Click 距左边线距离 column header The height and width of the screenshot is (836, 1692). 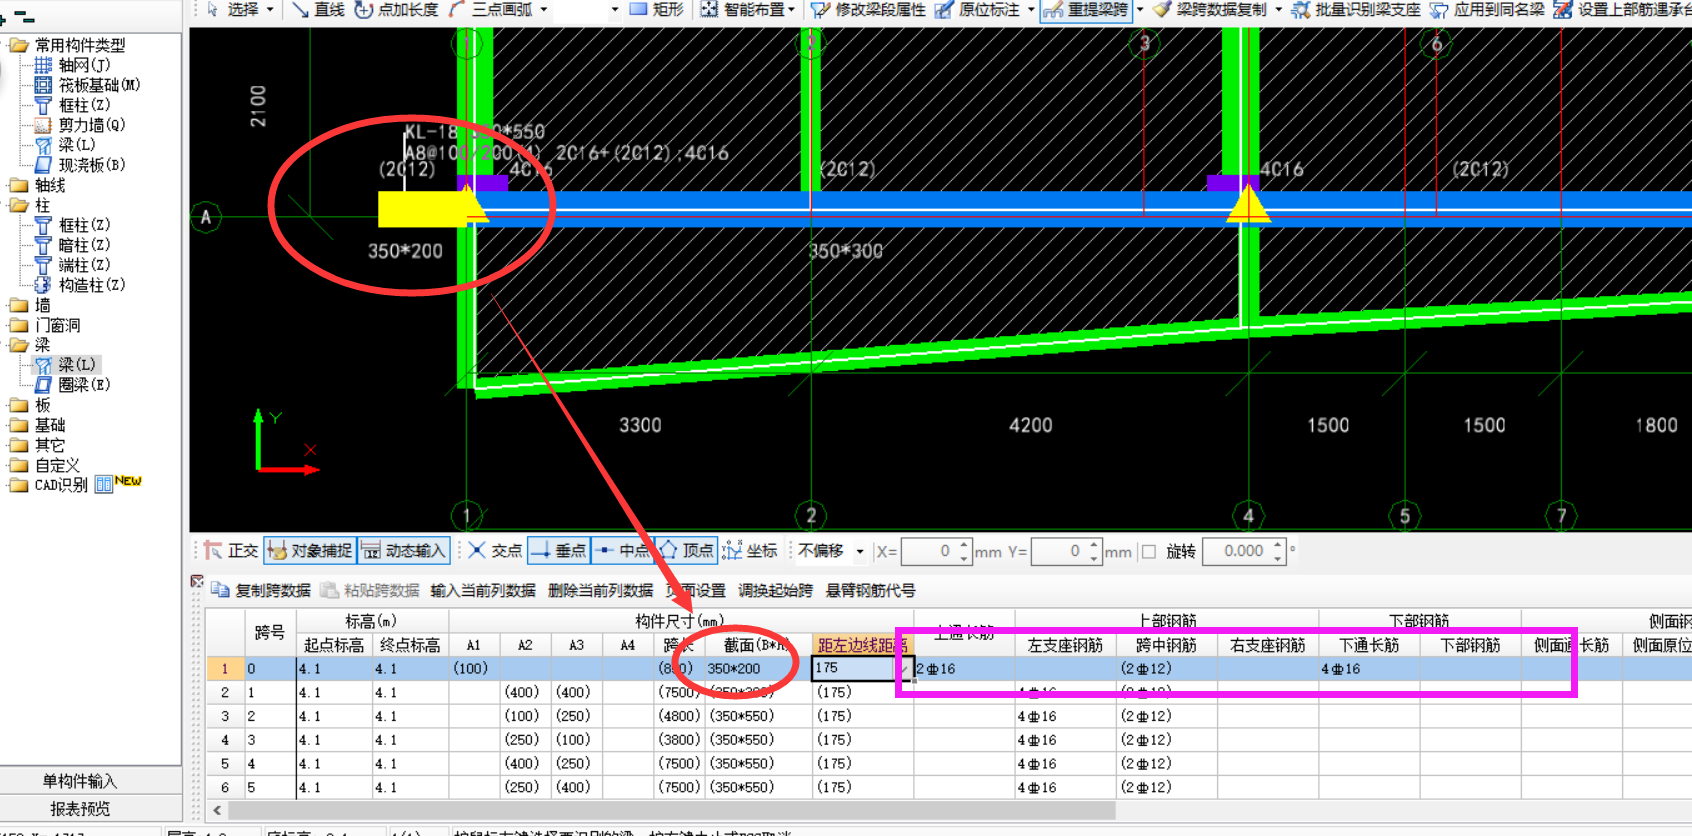tap(862, 646)
